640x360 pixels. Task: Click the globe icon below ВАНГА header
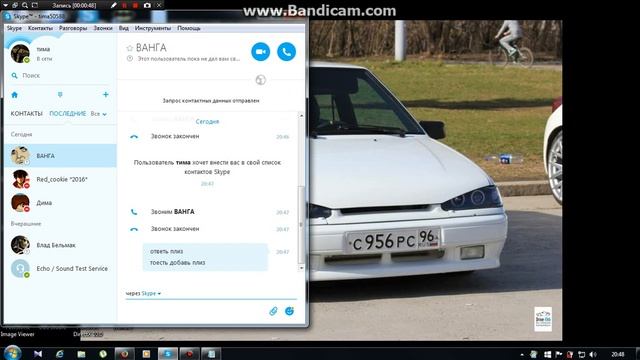260,80
